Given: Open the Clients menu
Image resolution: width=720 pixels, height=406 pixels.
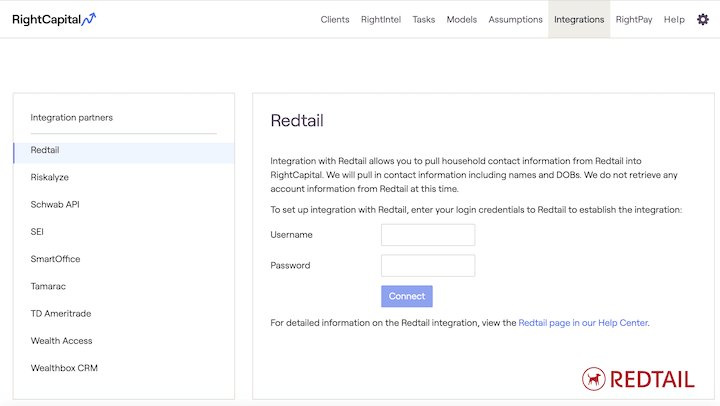Looking at the screenshot, I should click(x=335, y=19).
